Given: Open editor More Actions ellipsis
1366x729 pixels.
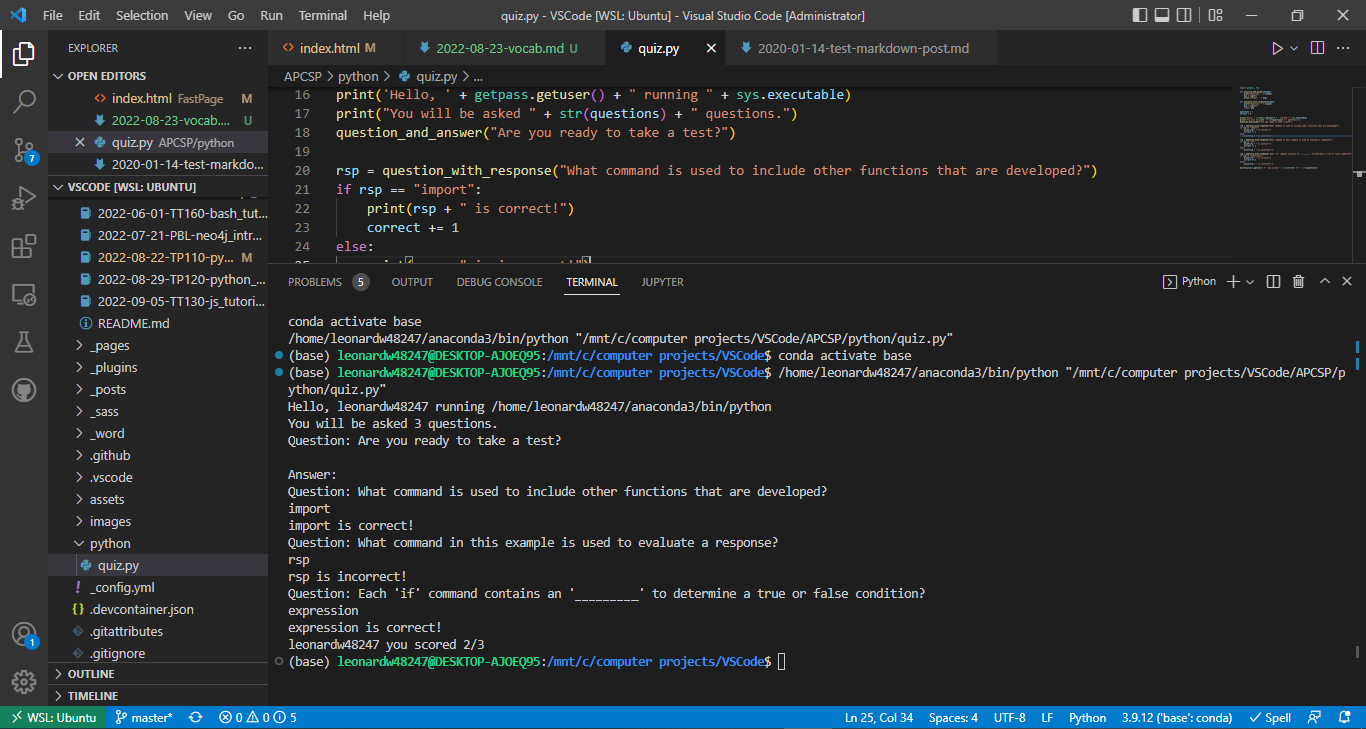Looking at the screenshot, I should [x=1345, y=48].
